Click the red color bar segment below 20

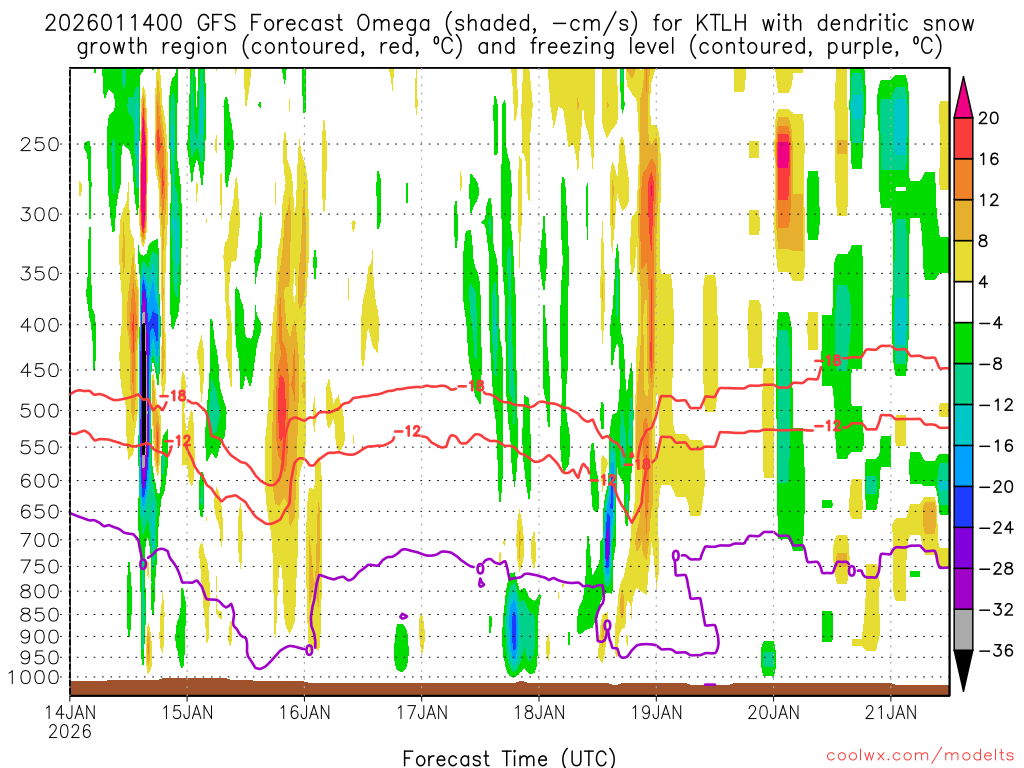[963, 138]
